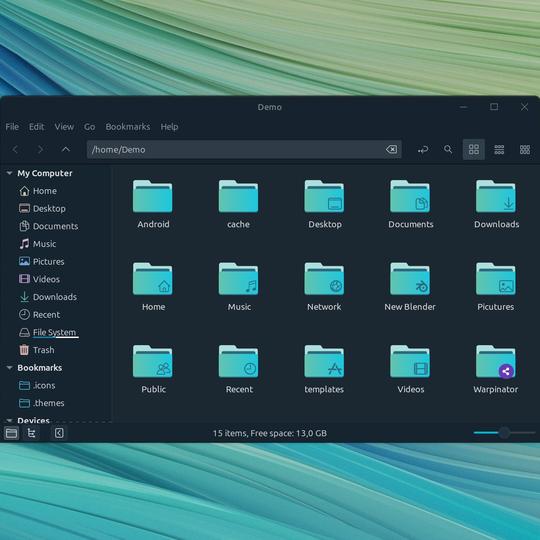Go to Home in the sidebar
The image size is (540, 540).
(38, 191)
